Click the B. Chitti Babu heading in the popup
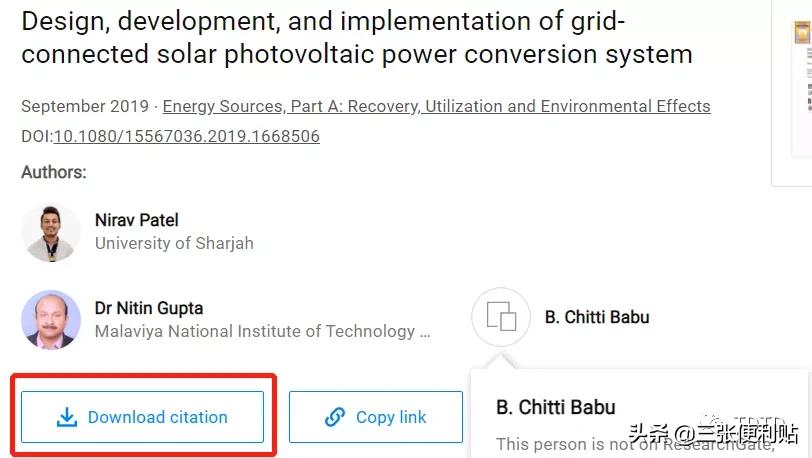Screen dimensions: 812x458 point(556,407)
